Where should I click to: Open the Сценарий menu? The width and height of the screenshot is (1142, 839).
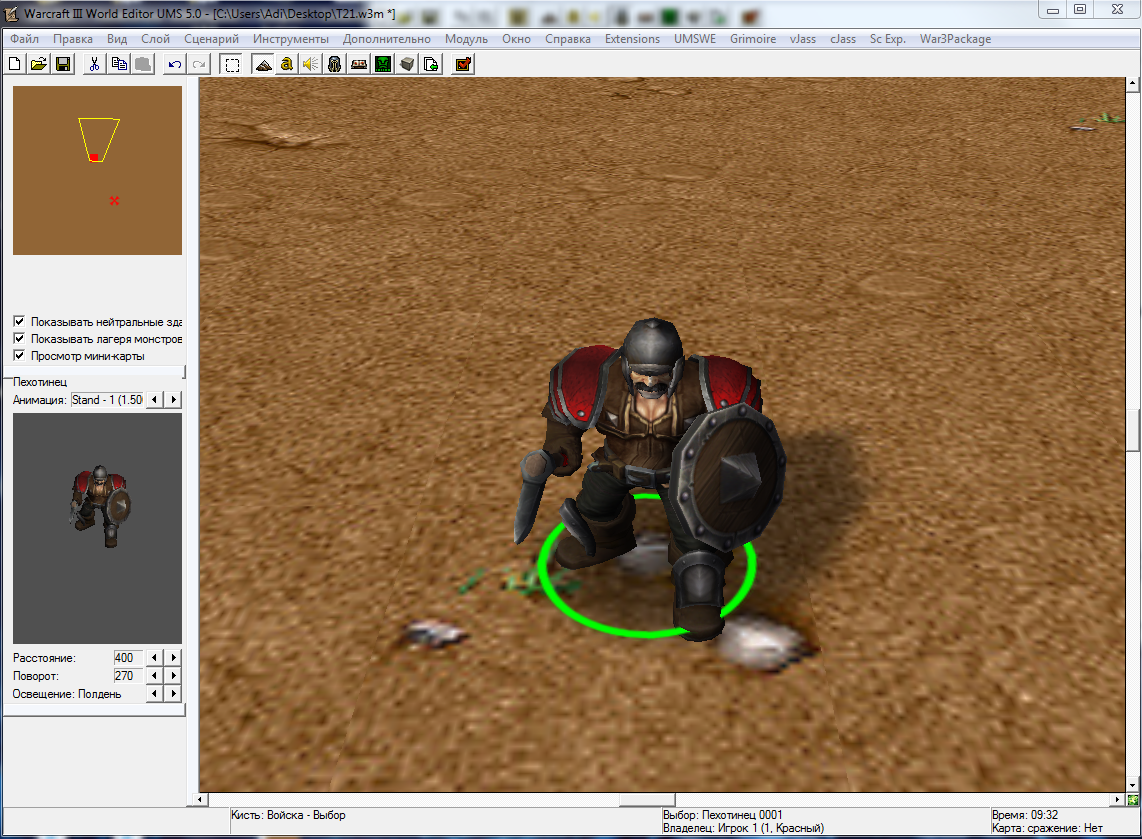211,39
